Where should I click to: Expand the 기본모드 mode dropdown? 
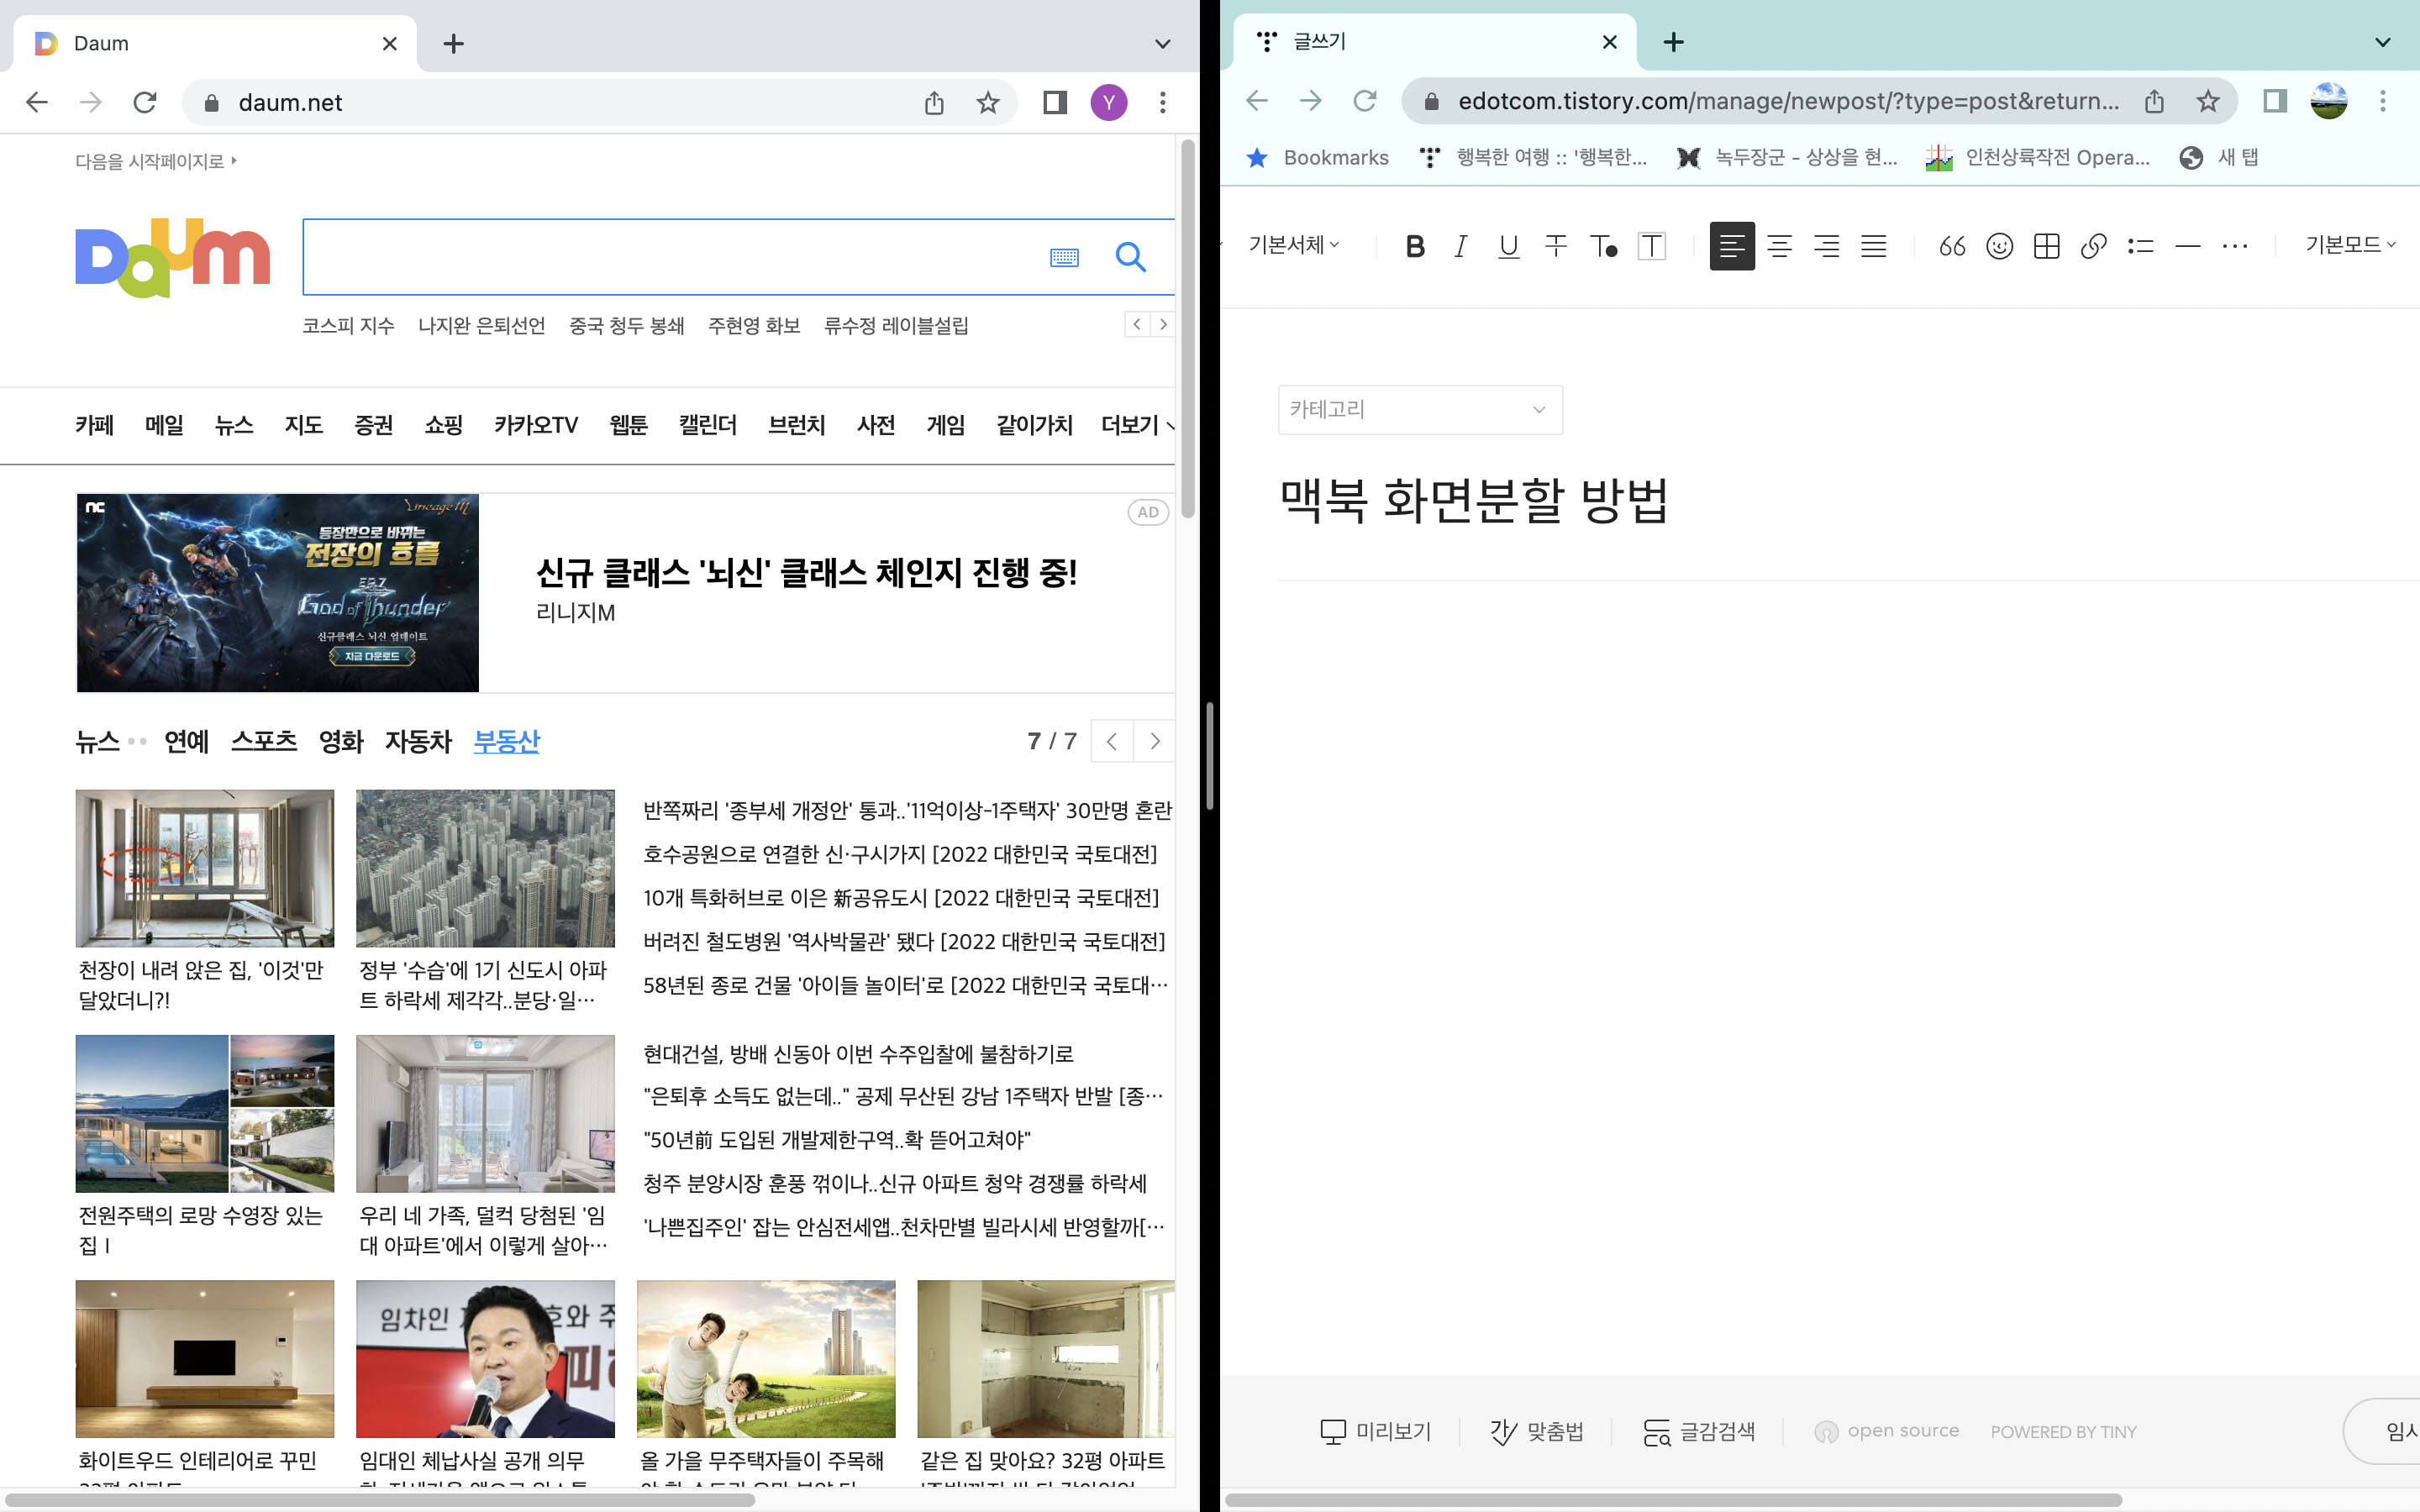pyautogui.click(x=2349, y=245)
